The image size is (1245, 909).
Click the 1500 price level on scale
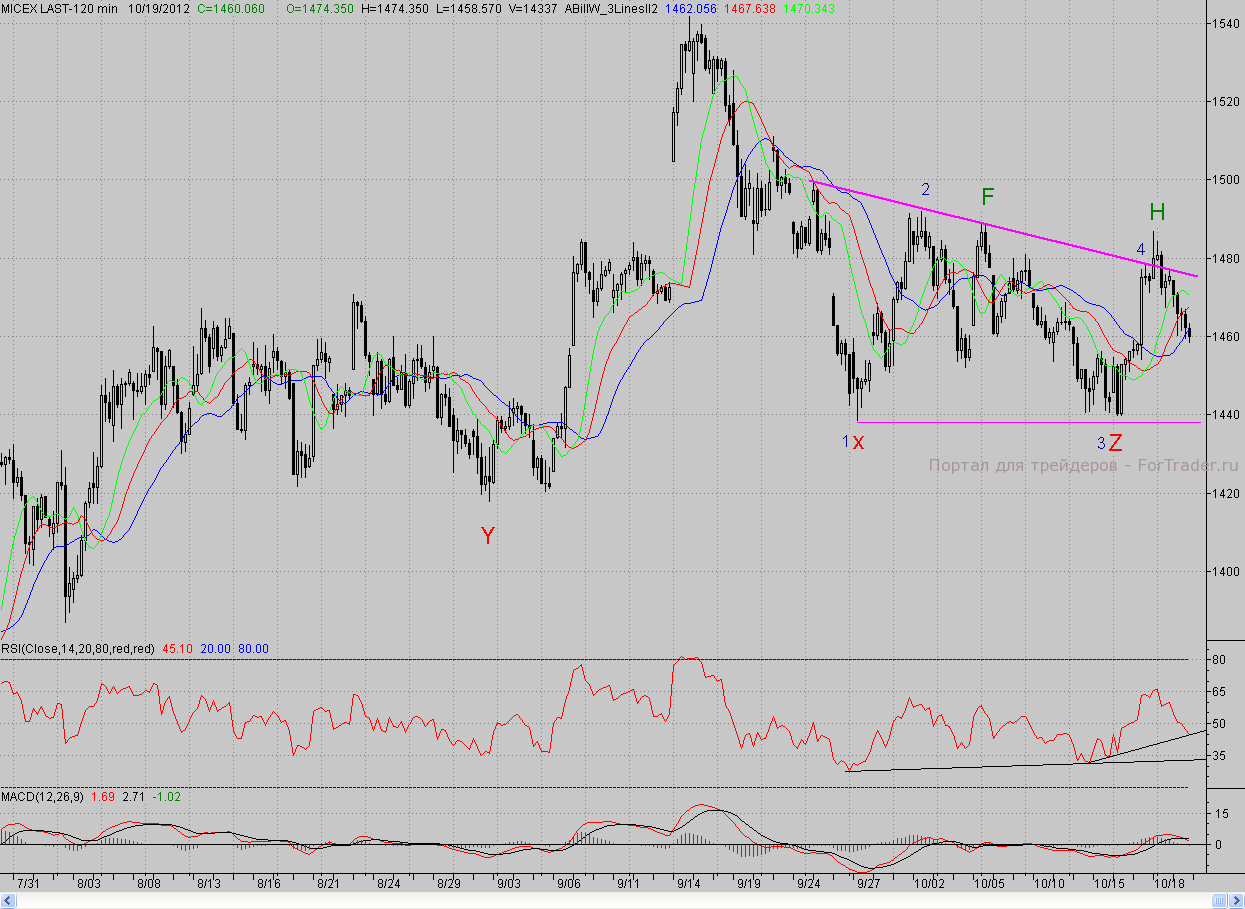pos(1224,180)
